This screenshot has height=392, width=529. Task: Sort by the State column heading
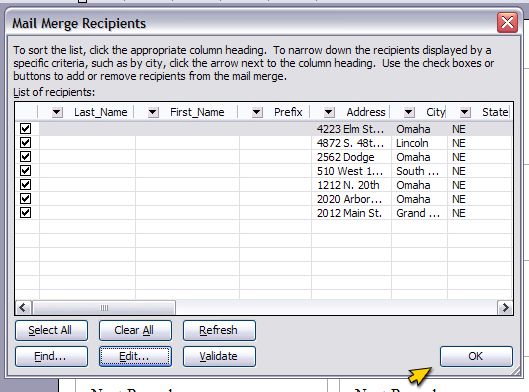(x=495, y=112)
